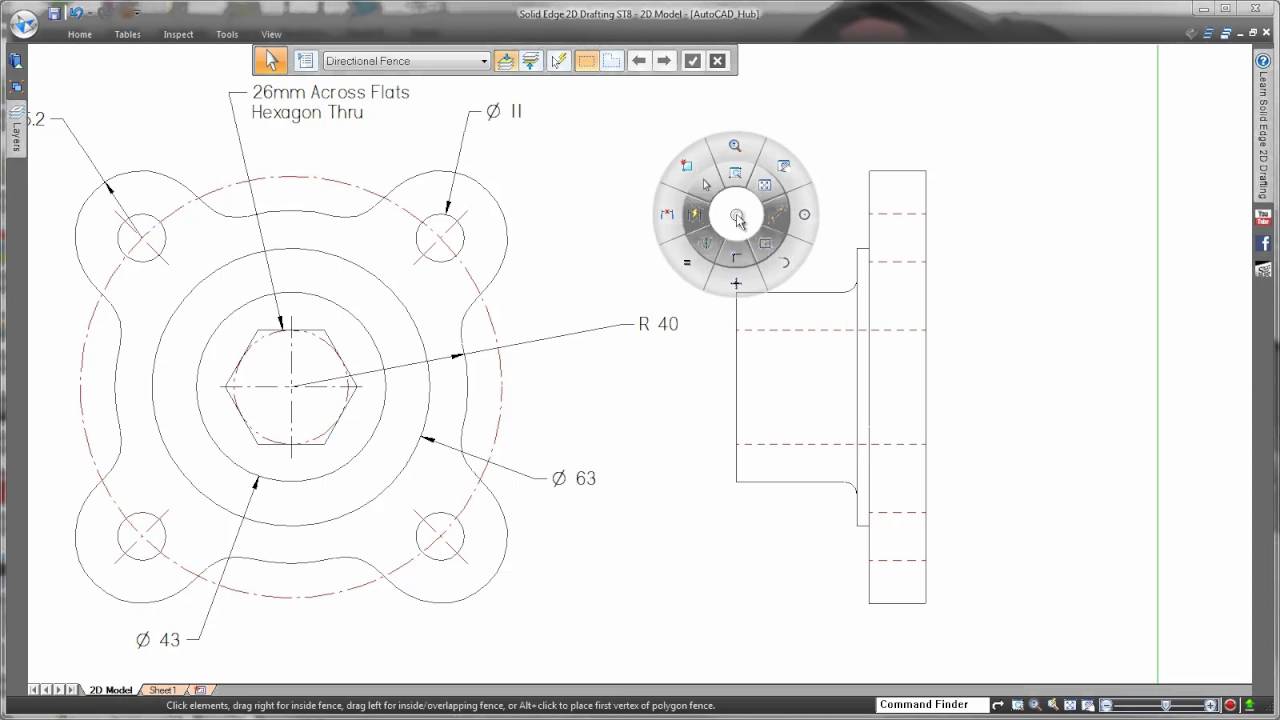Open the Tools ribbon tab
This screenshot has height=720, width=1280.
pos(227,34)
